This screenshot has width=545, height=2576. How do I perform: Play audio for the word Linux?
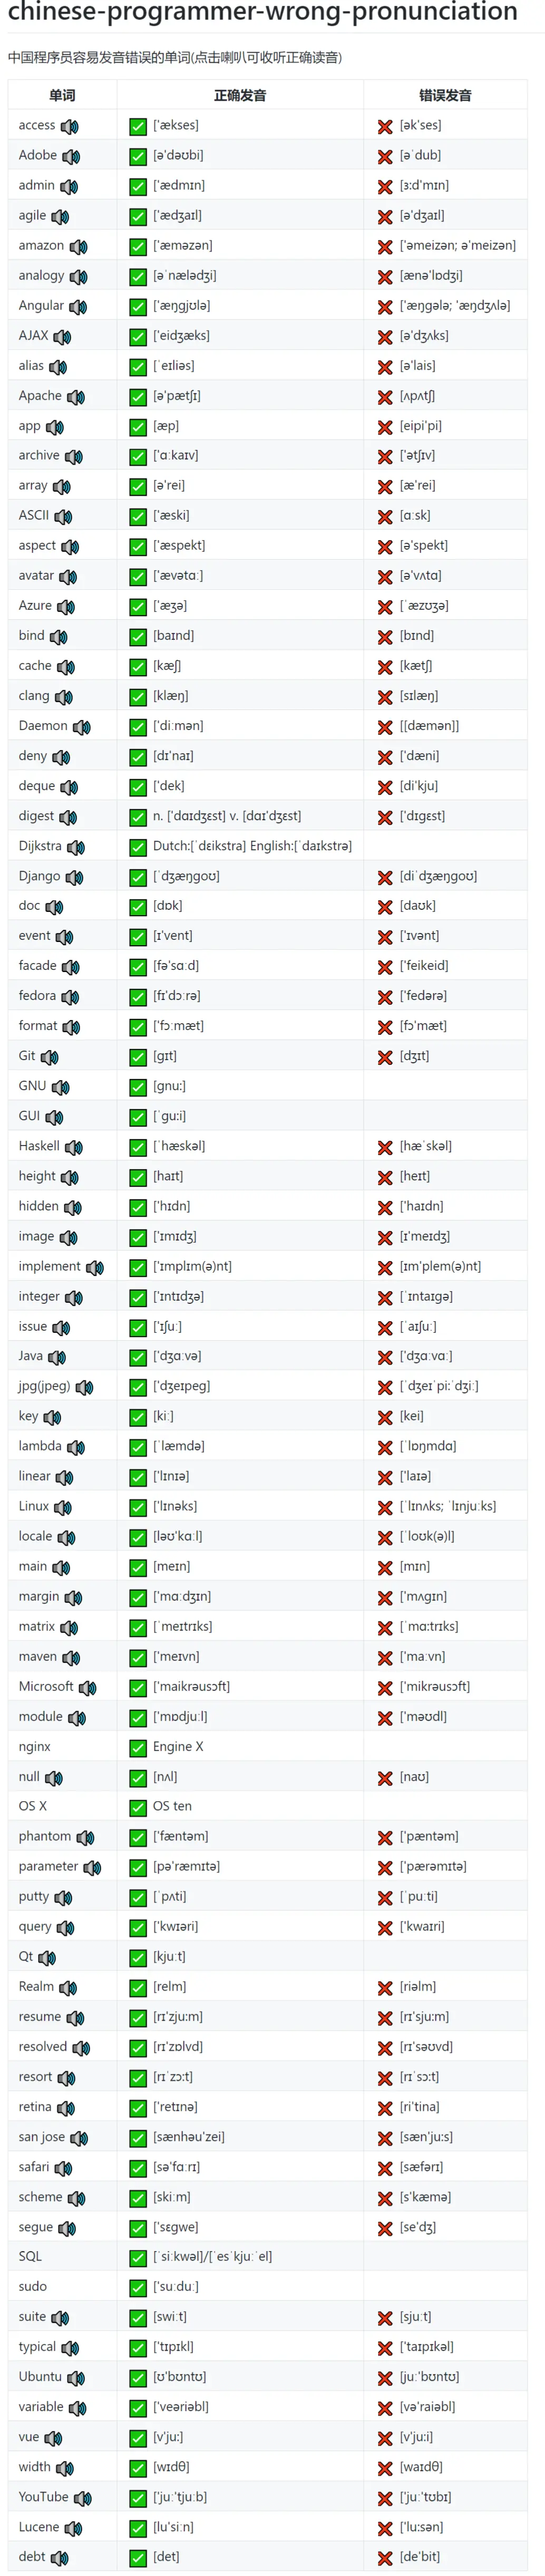tap(63, 1507)
